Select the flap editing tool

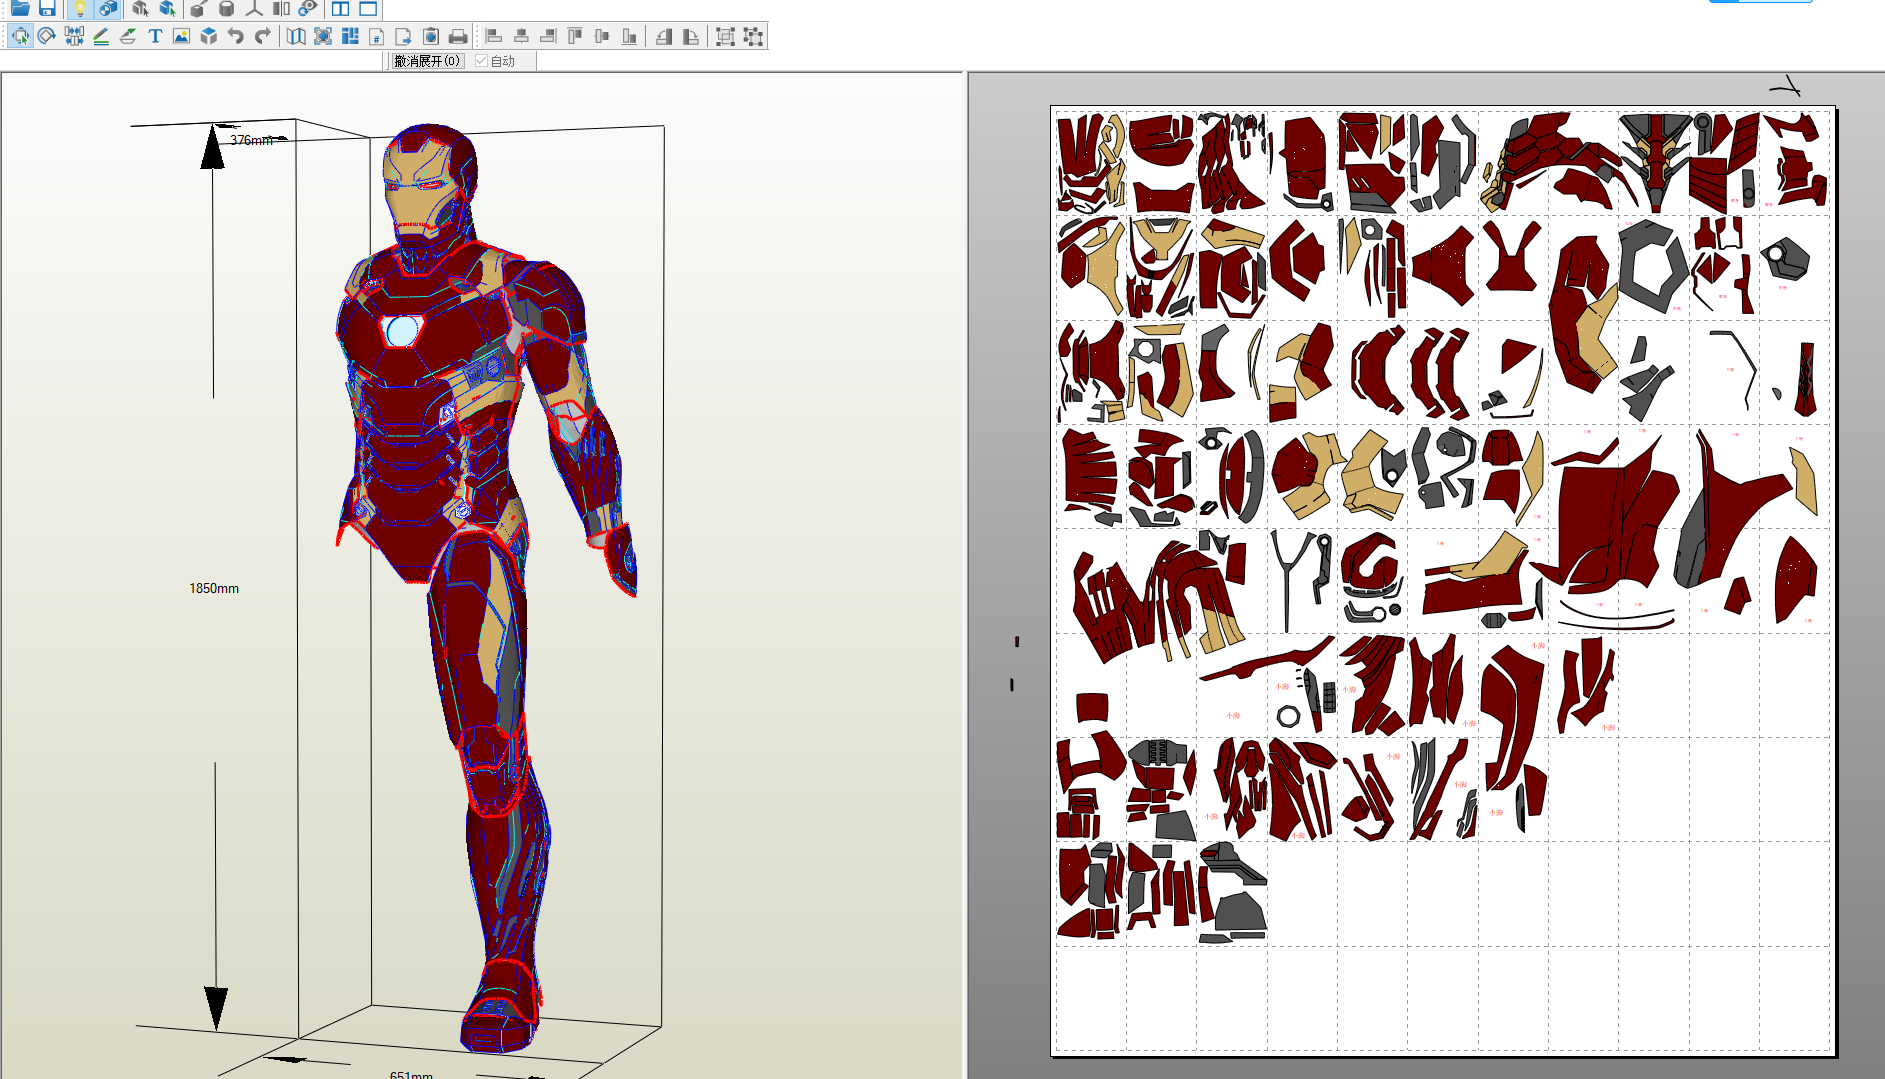pos(128,37)
